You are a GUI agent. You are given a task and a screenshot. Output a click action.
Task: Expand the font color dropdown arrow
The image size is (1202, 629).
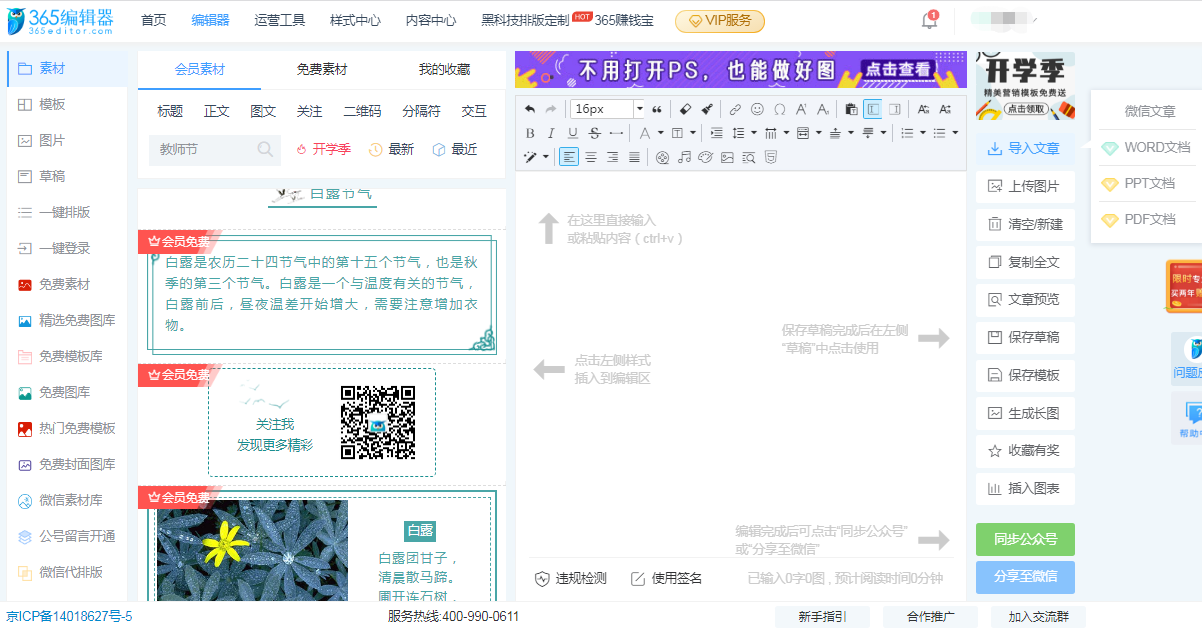[661, 133]
